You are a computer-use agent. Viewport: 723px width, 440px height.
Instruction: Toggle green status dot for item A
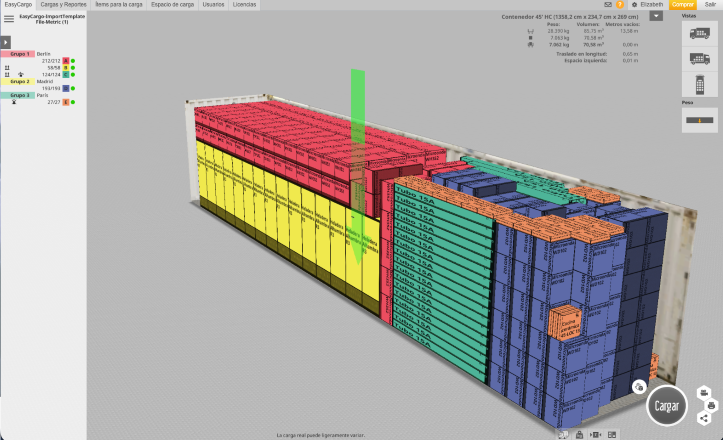coord(73,61)
